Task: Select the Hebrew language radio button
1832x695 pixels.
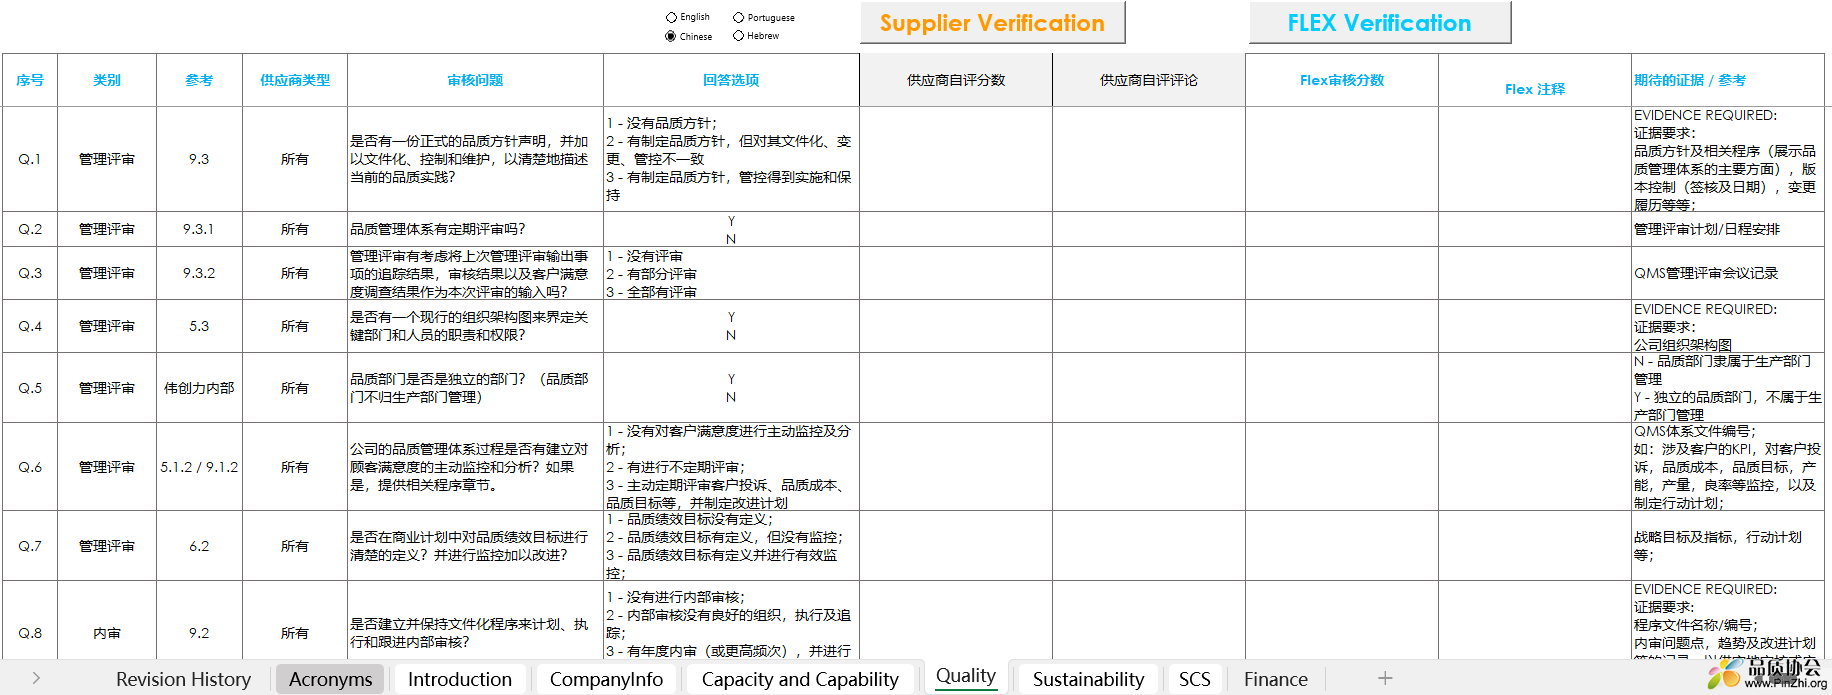Action: [x=738, y=36]
